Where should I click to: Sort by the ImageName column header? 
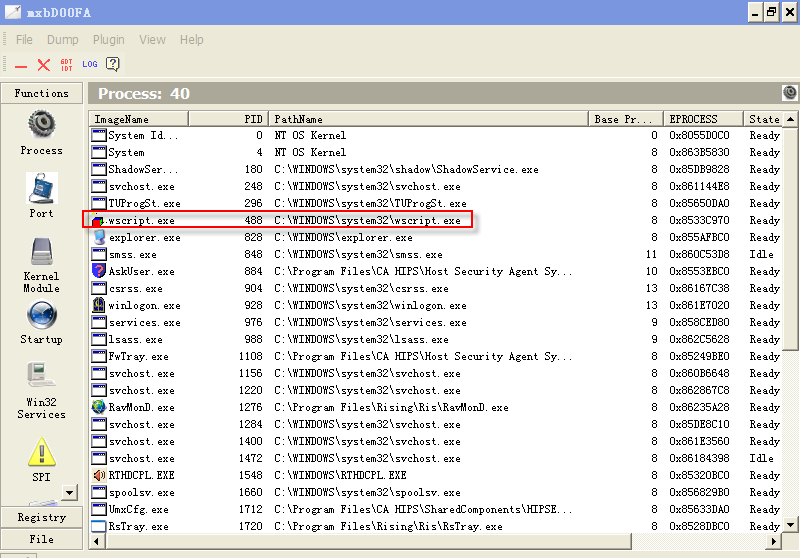[x=138, y=119]
